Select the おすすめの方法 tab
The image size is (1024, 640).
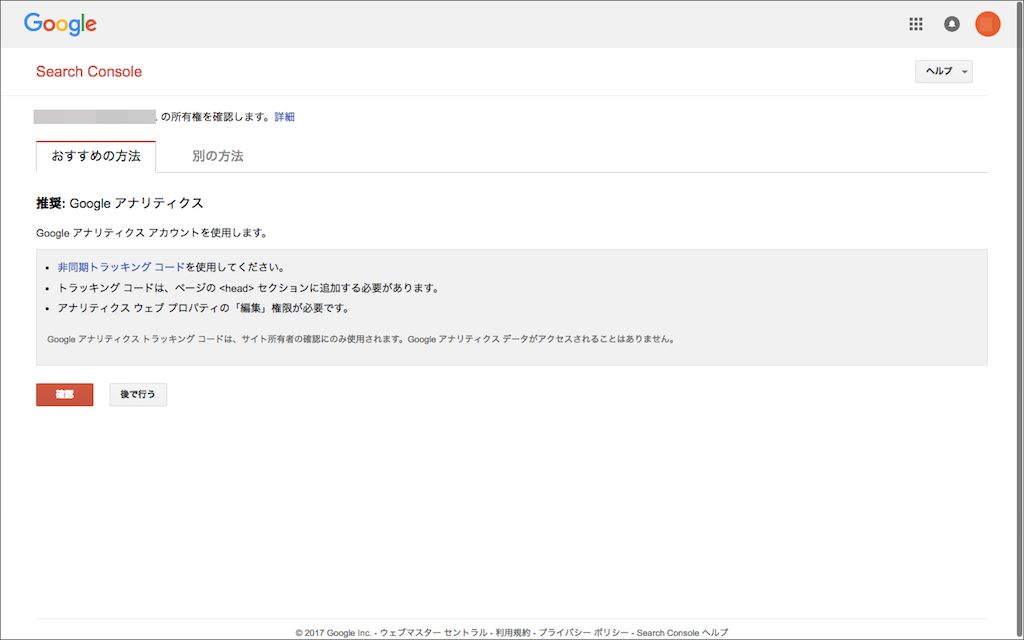96,156
